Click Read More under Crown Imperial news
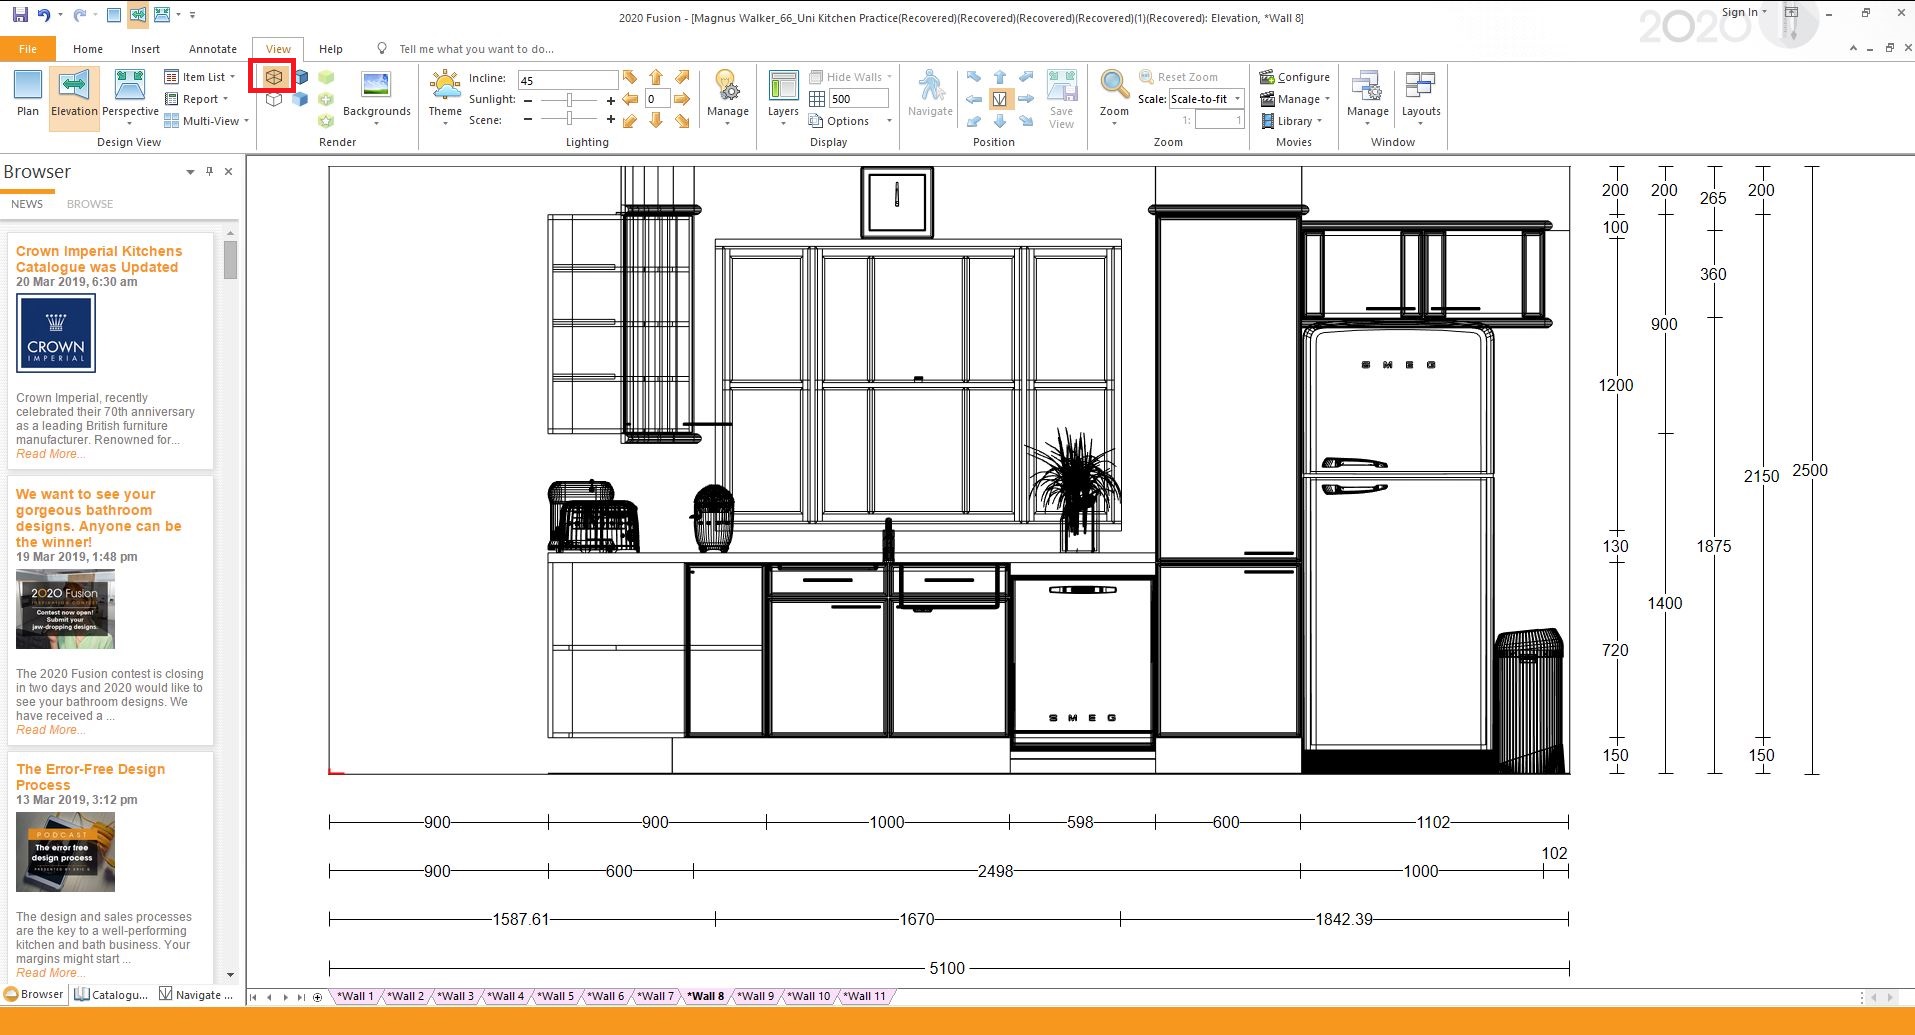This screenshot has width=1915, height=1035. (50, 454)
